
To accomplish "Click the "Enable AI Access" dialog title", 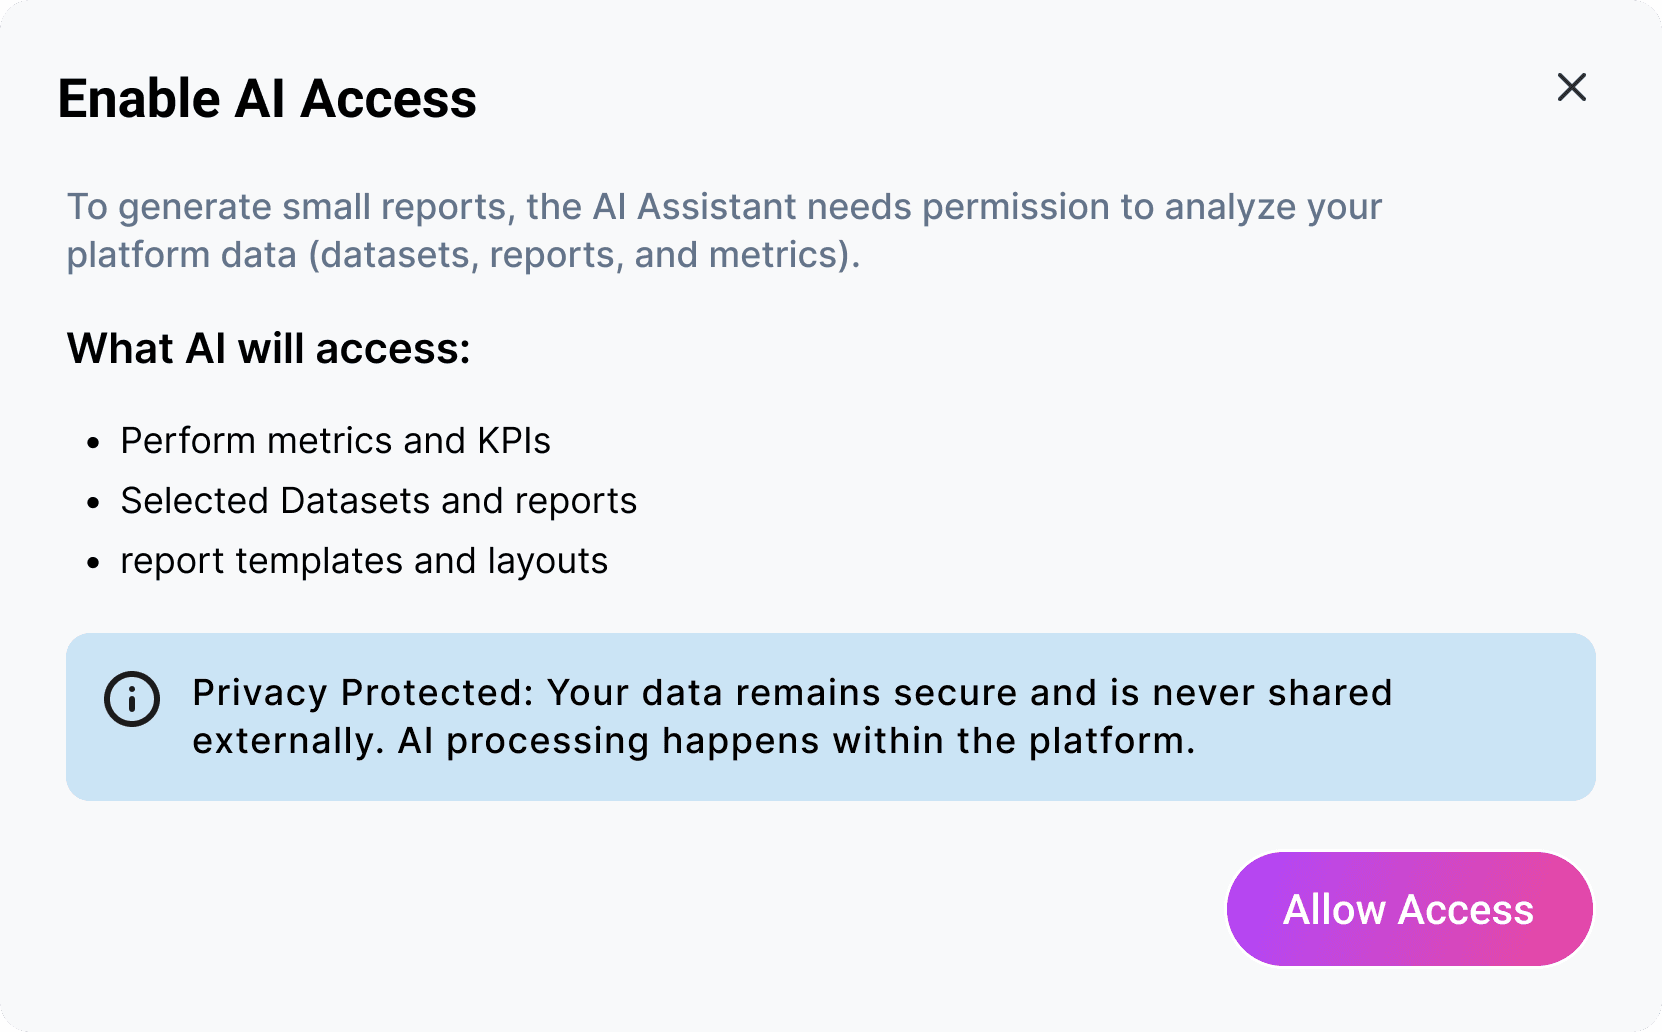I will pos(267,99).
